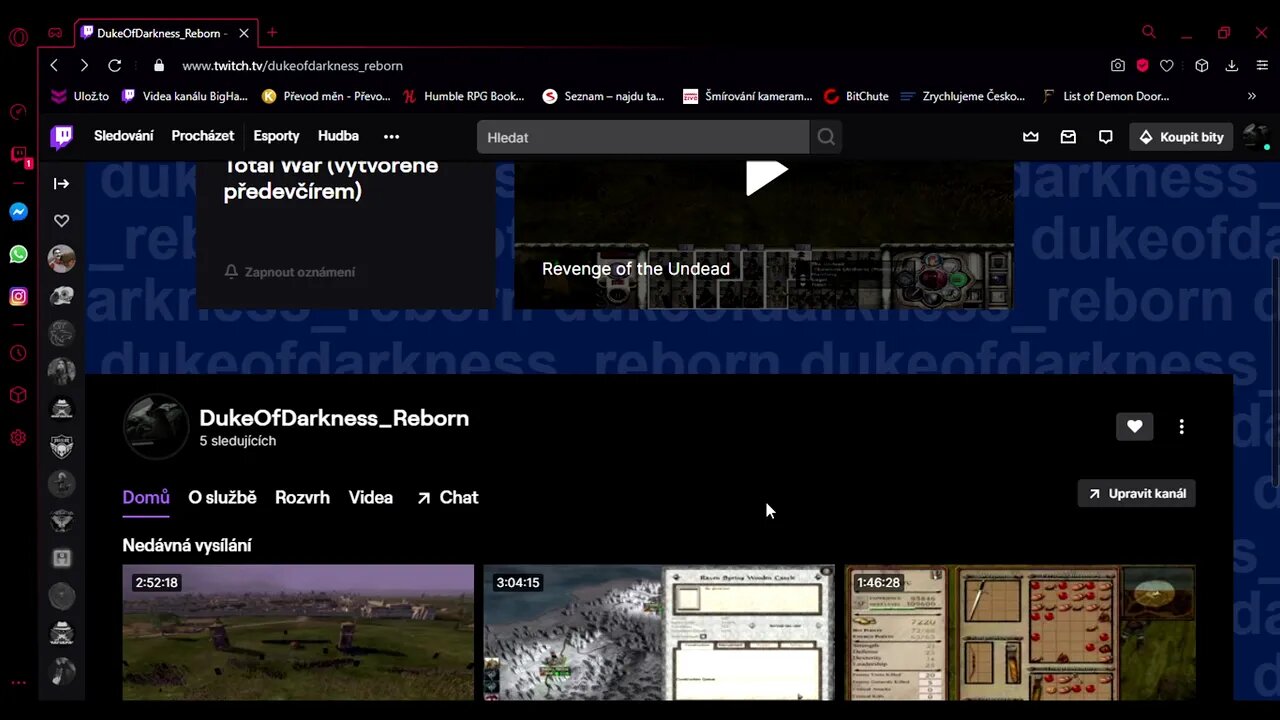Open the Hudba nav item
1280x720 pixels.
(338, 136)
